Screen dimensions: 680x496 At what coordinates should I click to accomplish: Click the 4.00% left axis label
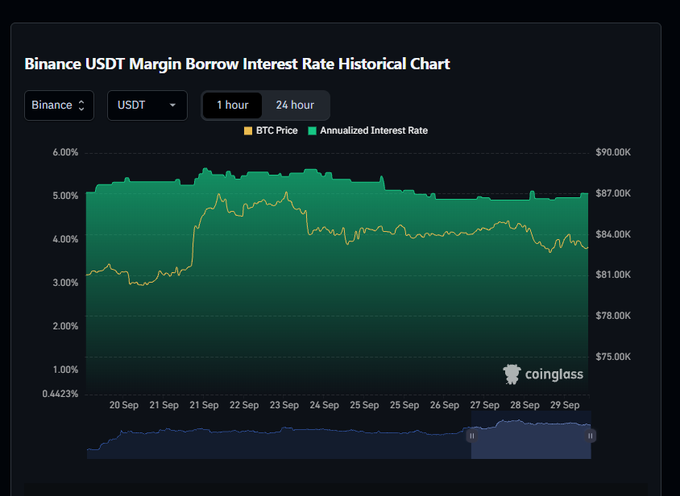[x=65, y=239]
